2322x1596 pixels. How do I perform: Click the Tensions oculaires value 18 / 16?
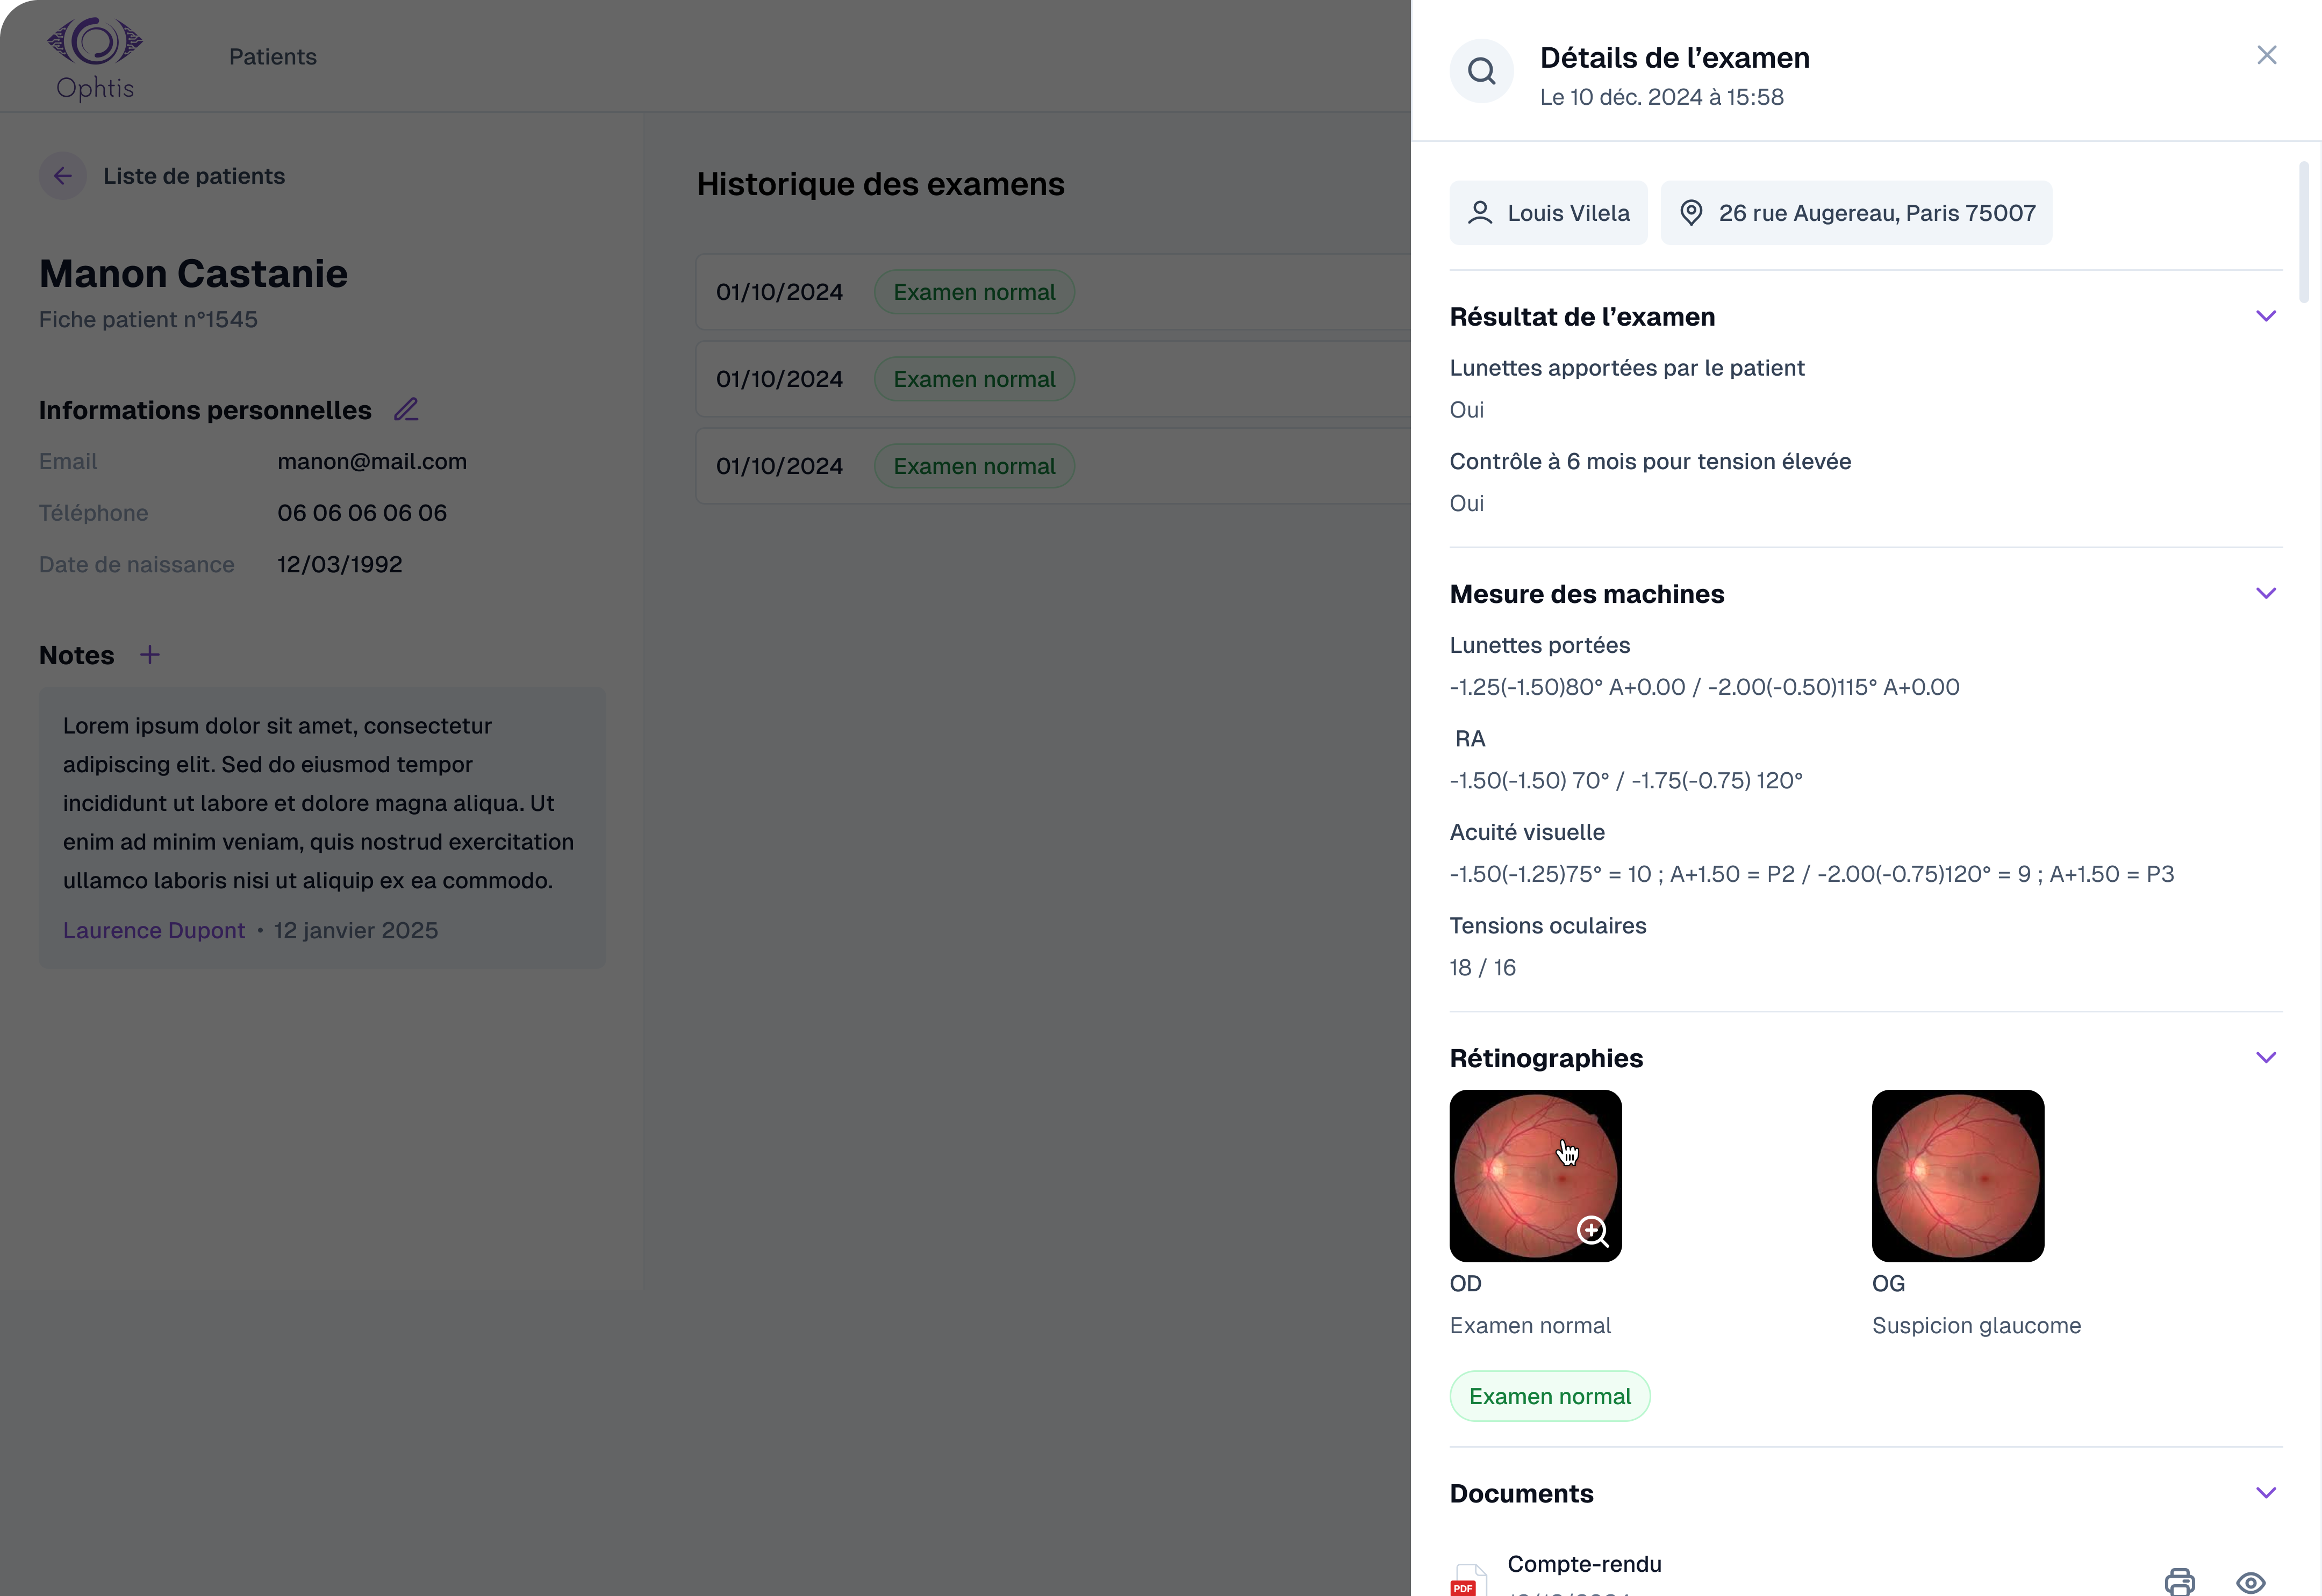[x=1482, y=967]
